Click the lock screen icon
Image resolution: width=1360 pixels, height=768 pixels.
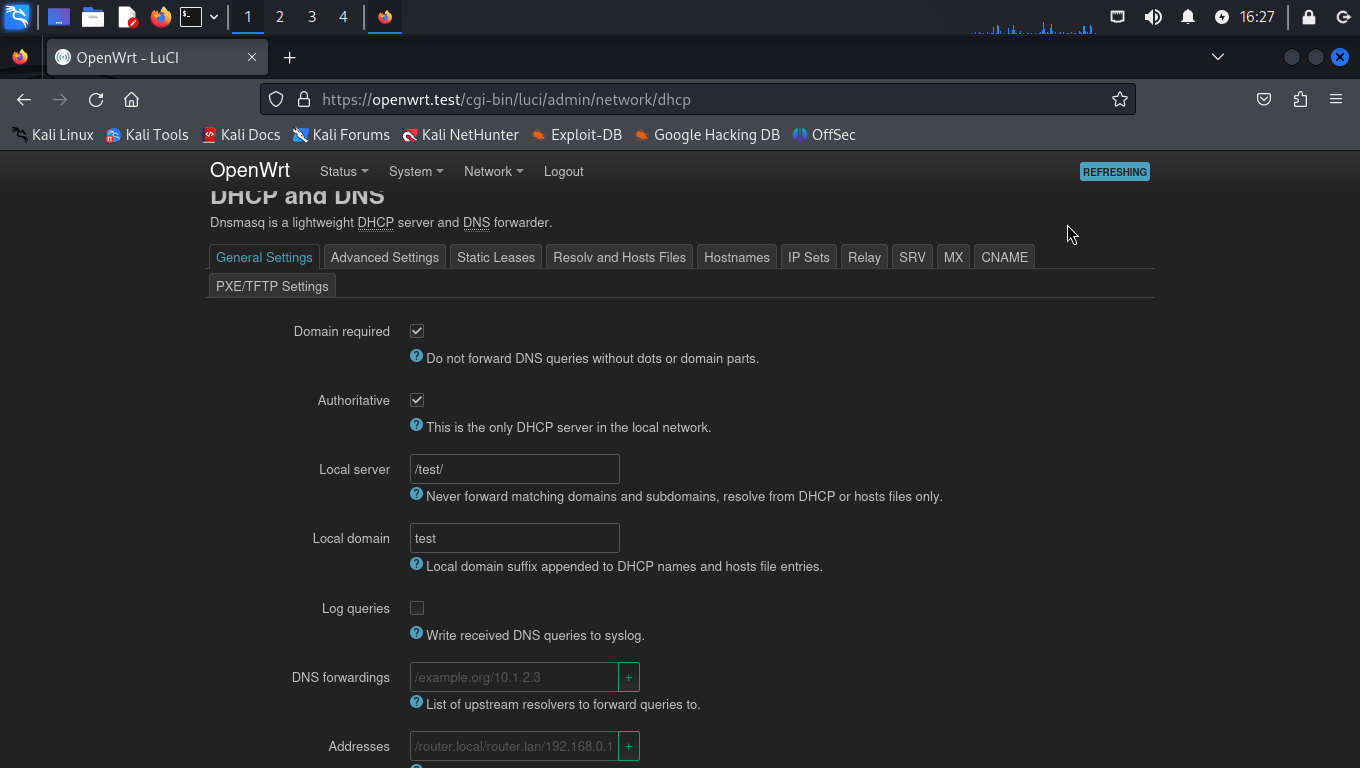pyautogui.click(x=1309, y=17)
